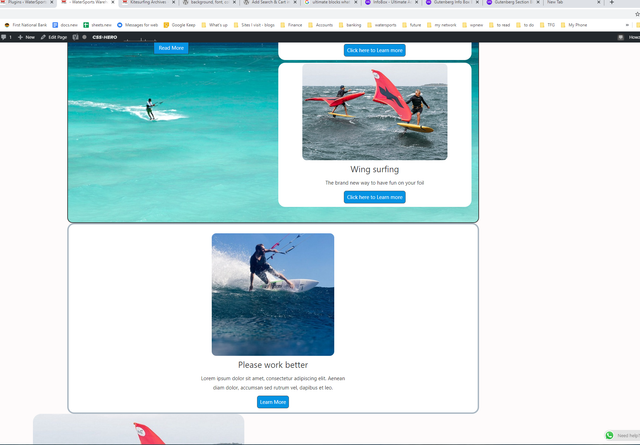Switch to the ultimate blocks Google tab

point(330,2)
